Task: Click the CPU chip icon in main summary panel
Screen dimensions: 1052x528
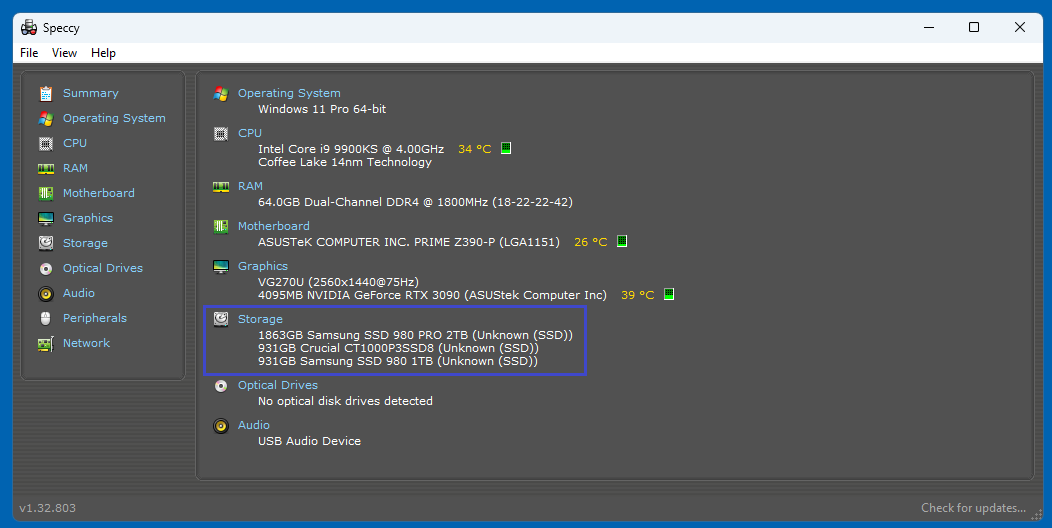Action: 221,134
